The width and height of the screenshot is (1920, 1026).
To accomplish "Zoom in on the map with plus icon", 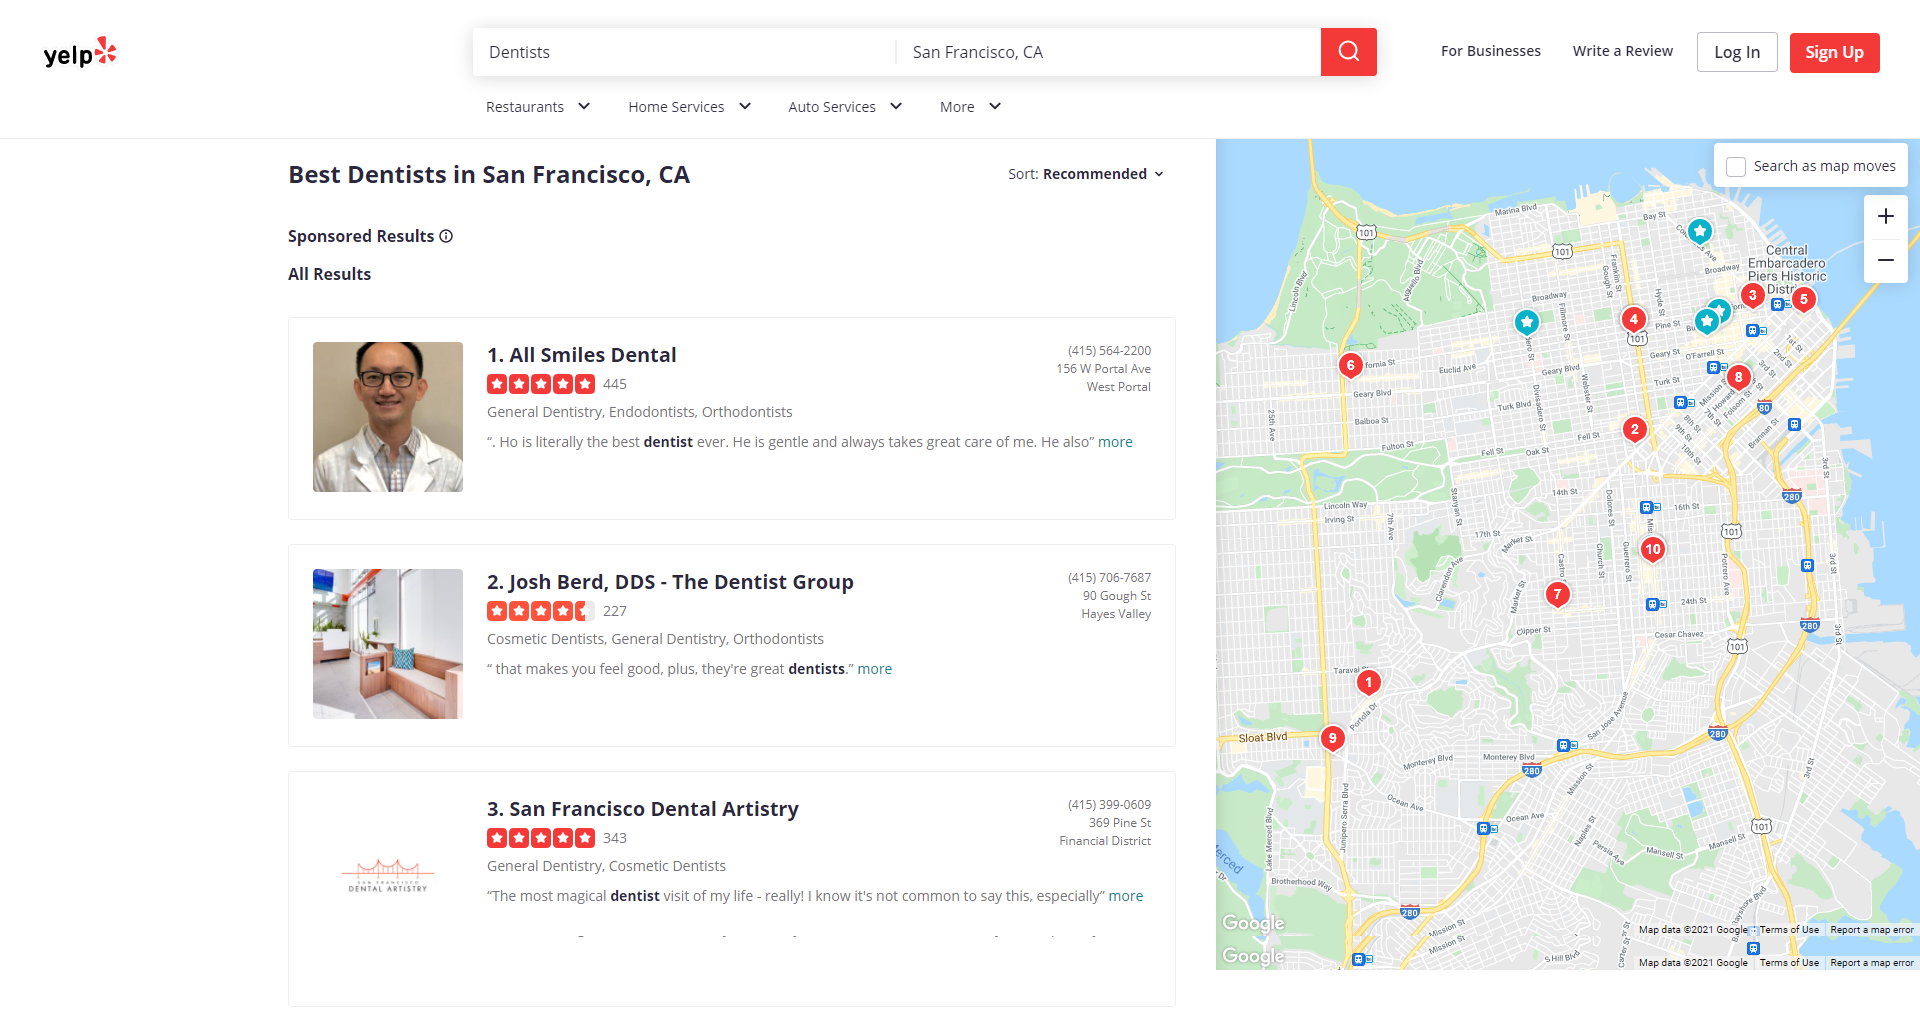I will pos(1886,215).
